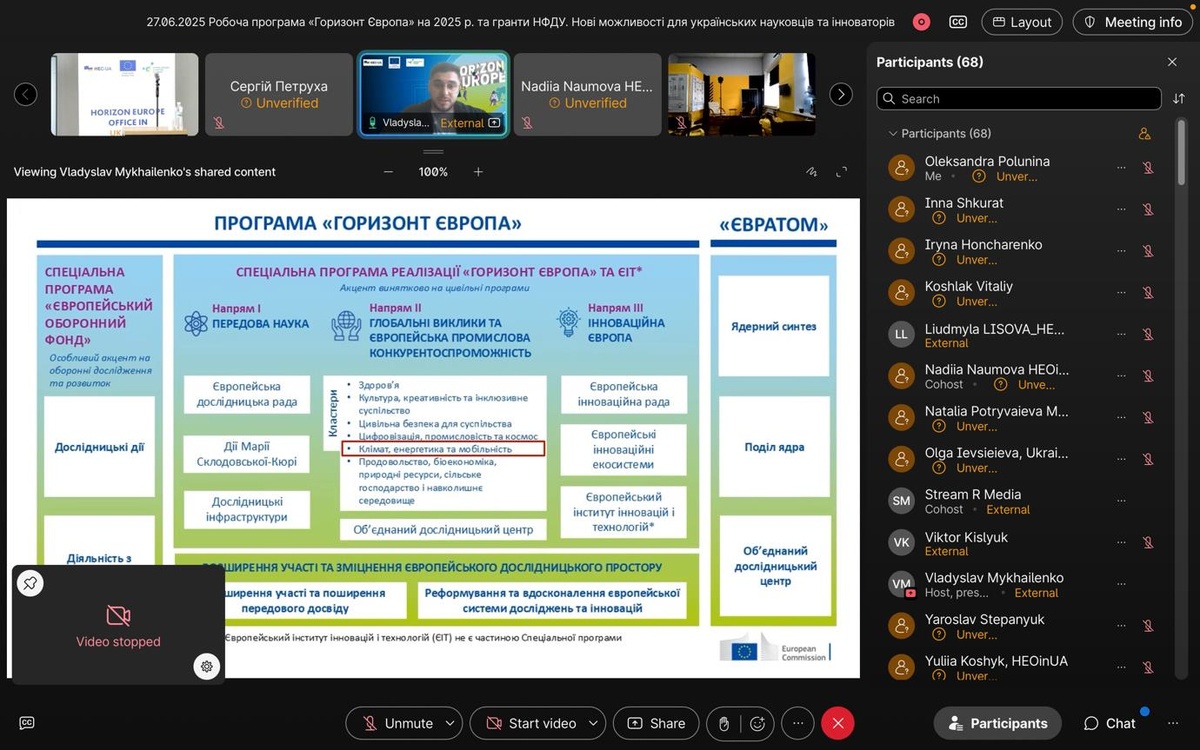Unmute your microphone

click(397, 723)
